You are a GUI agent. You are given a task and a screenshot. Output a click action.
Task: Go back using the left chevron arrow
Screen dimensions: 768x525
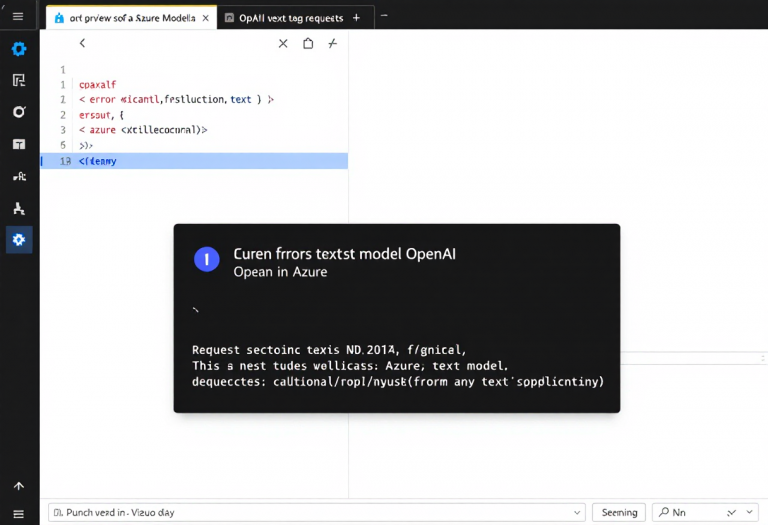[82, 43]
